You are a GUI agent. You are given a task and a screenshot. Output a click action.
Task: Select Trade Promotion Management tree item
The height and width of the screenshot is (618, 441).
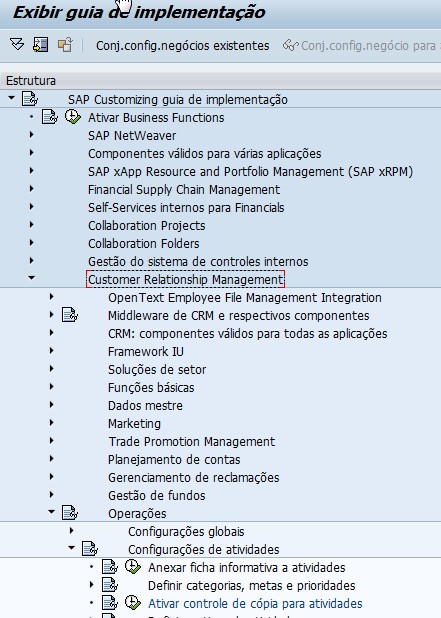(192, 441)
